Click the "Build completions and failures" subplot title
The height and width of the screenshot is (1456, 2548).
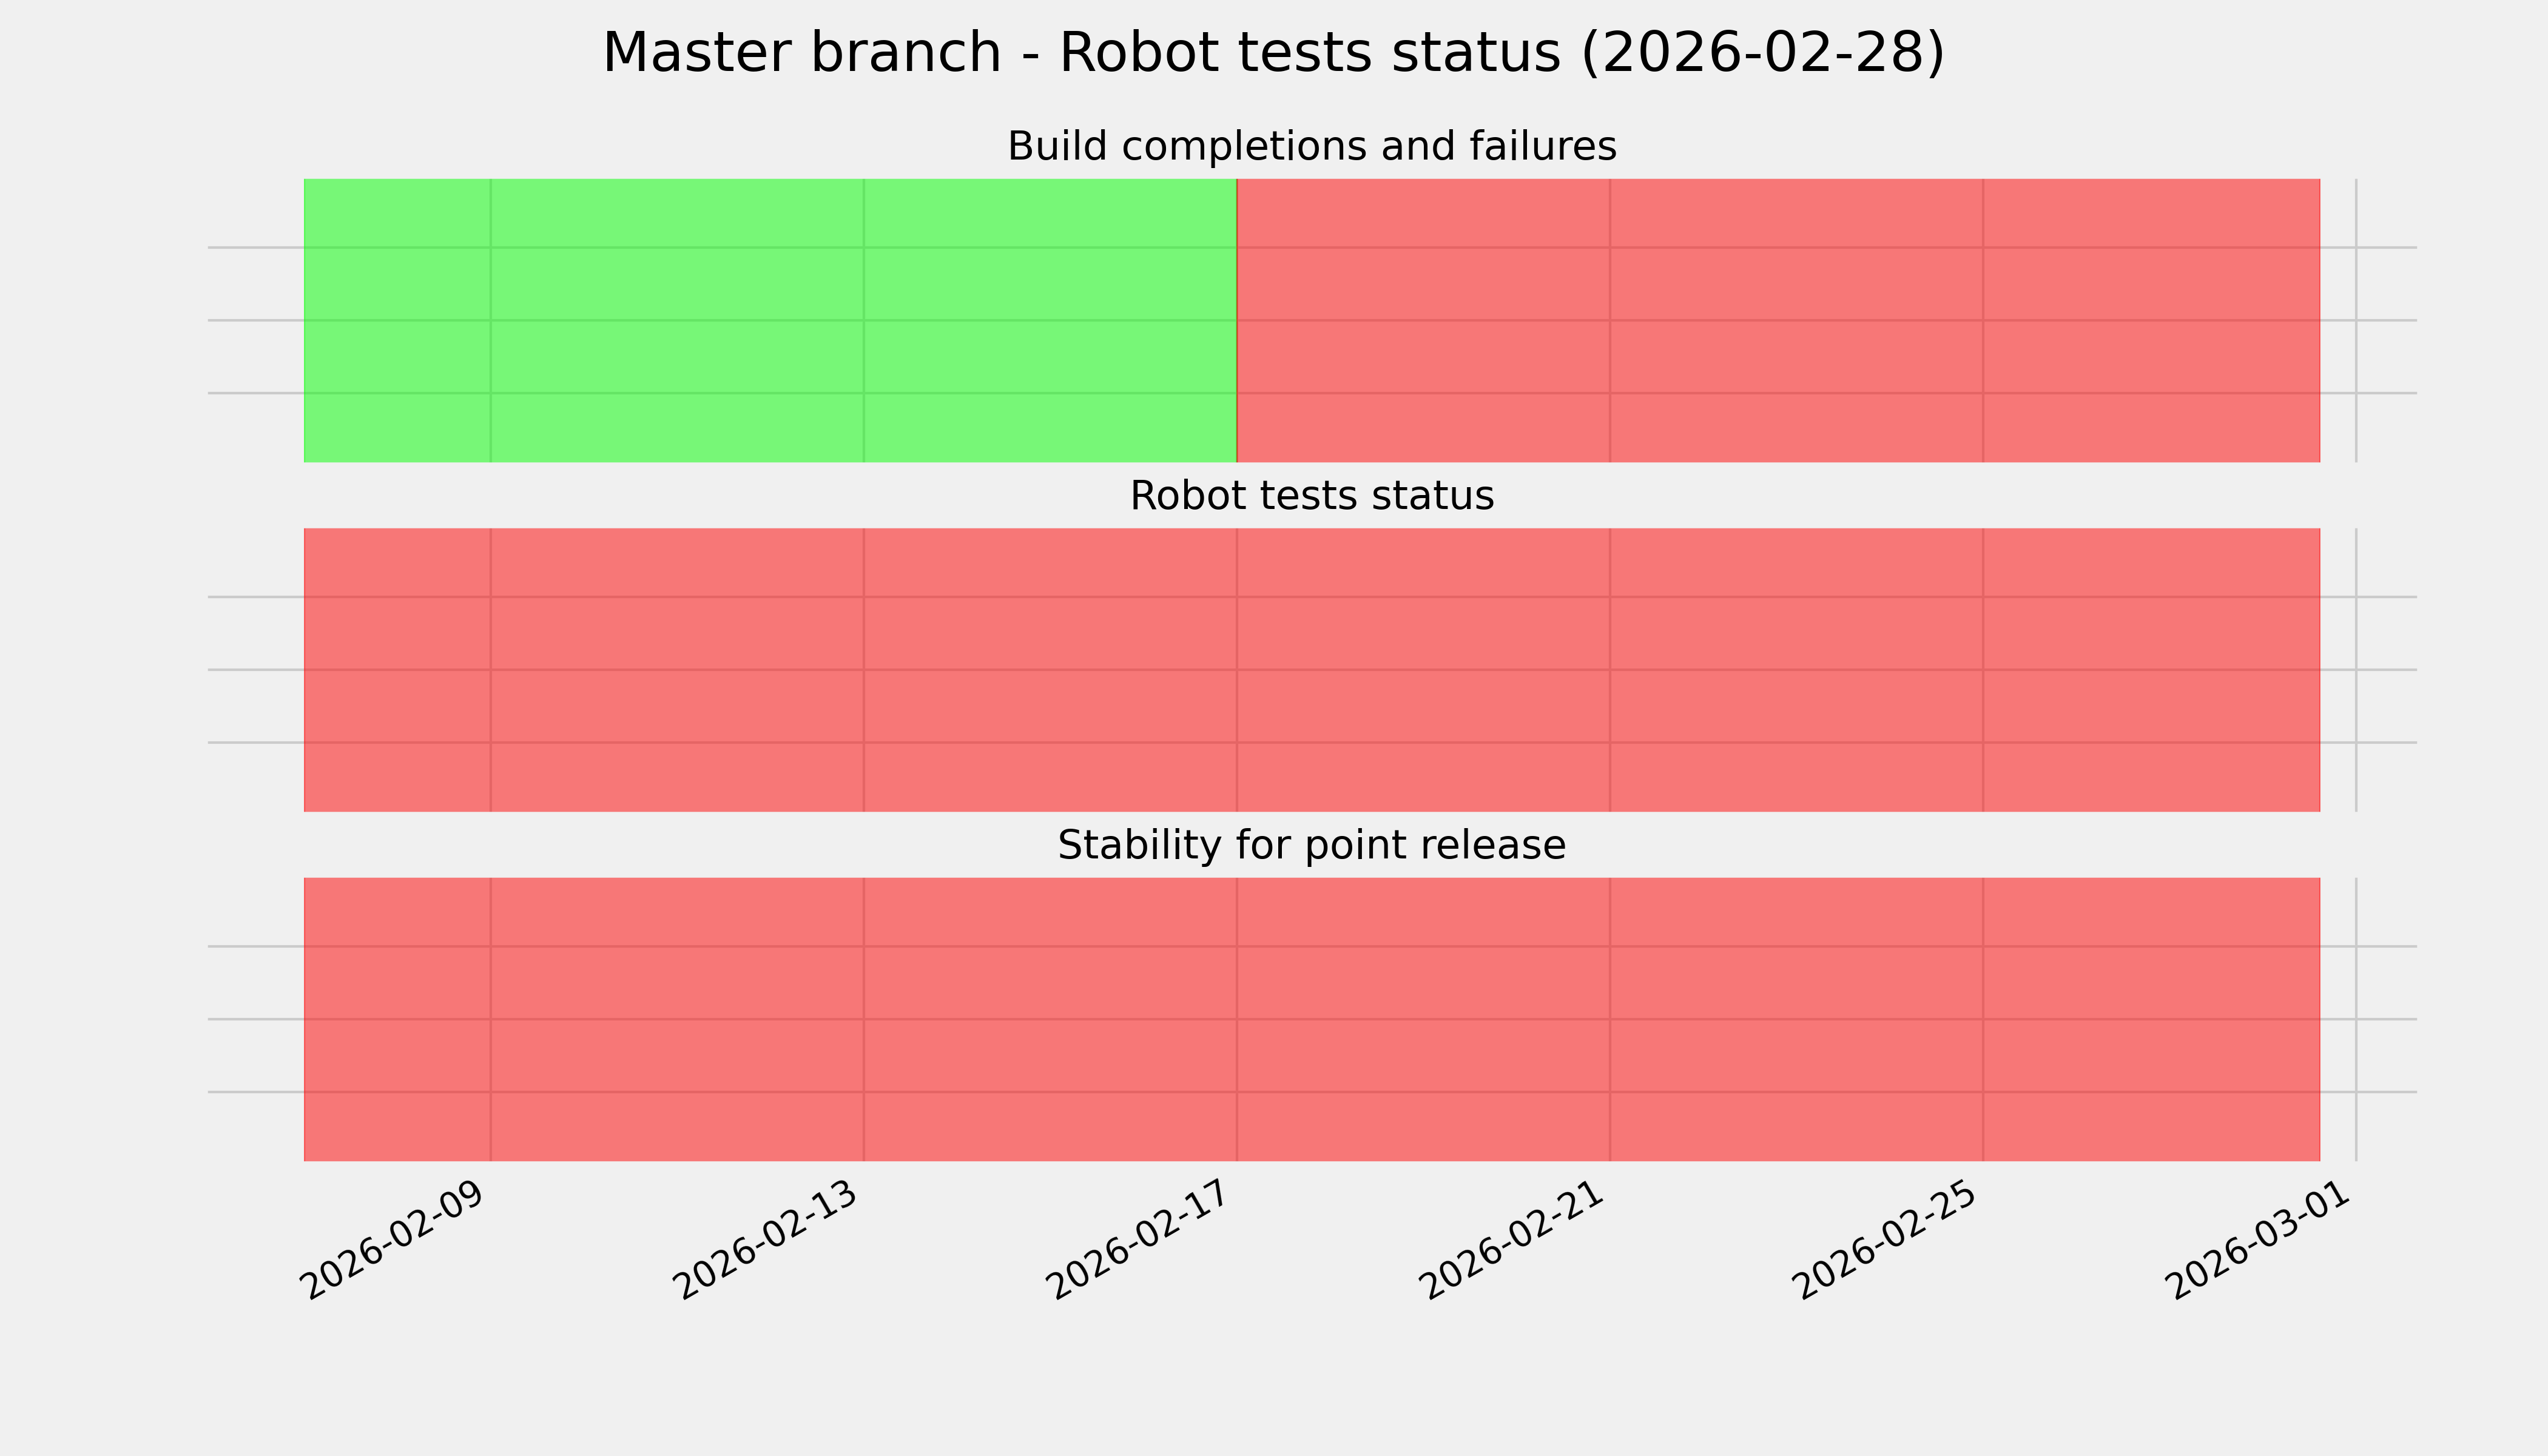click(1311, 147)
